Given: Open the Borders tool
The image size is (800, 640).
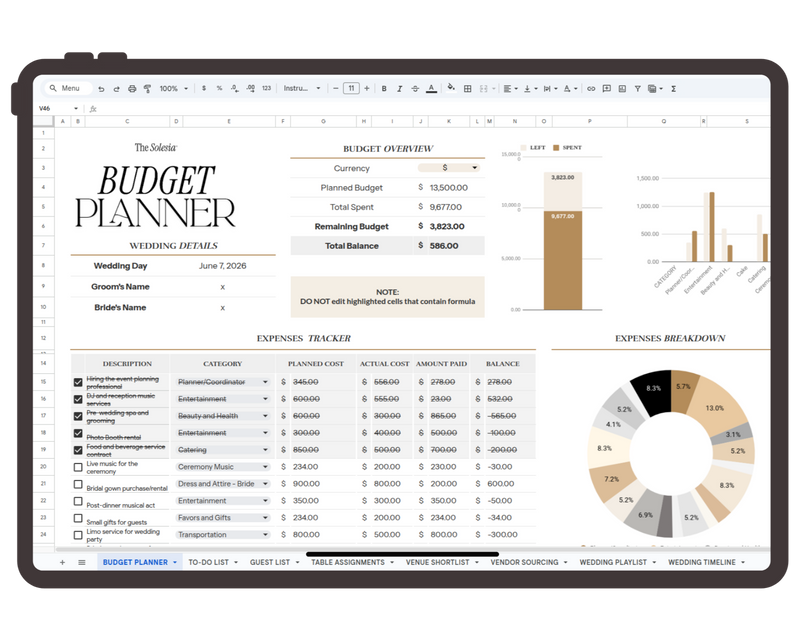Looking at the screenshot, I should coord(467,88).
